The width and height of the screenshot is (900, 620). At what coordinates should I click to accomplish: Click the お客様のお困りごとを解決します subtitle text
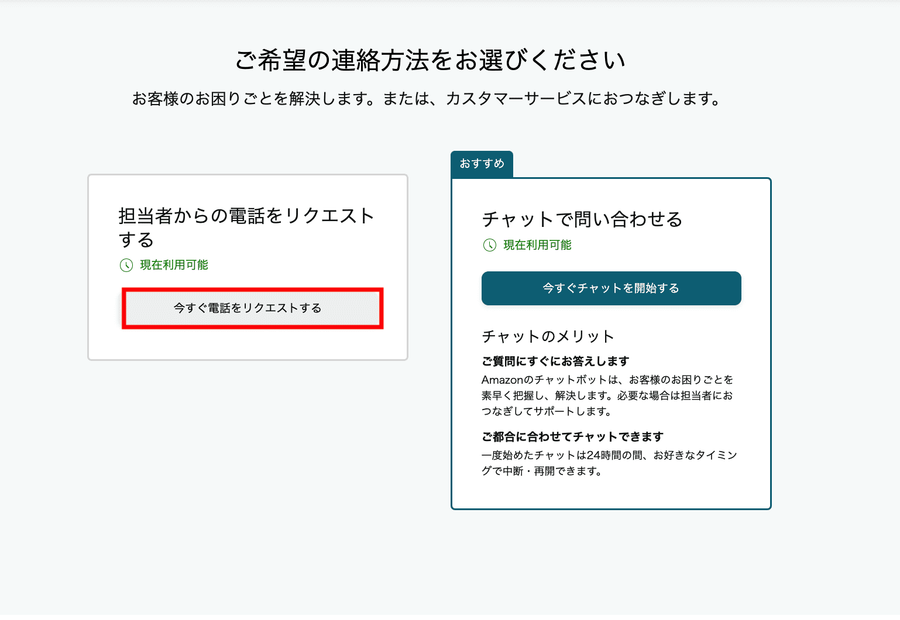pos(426,99)
